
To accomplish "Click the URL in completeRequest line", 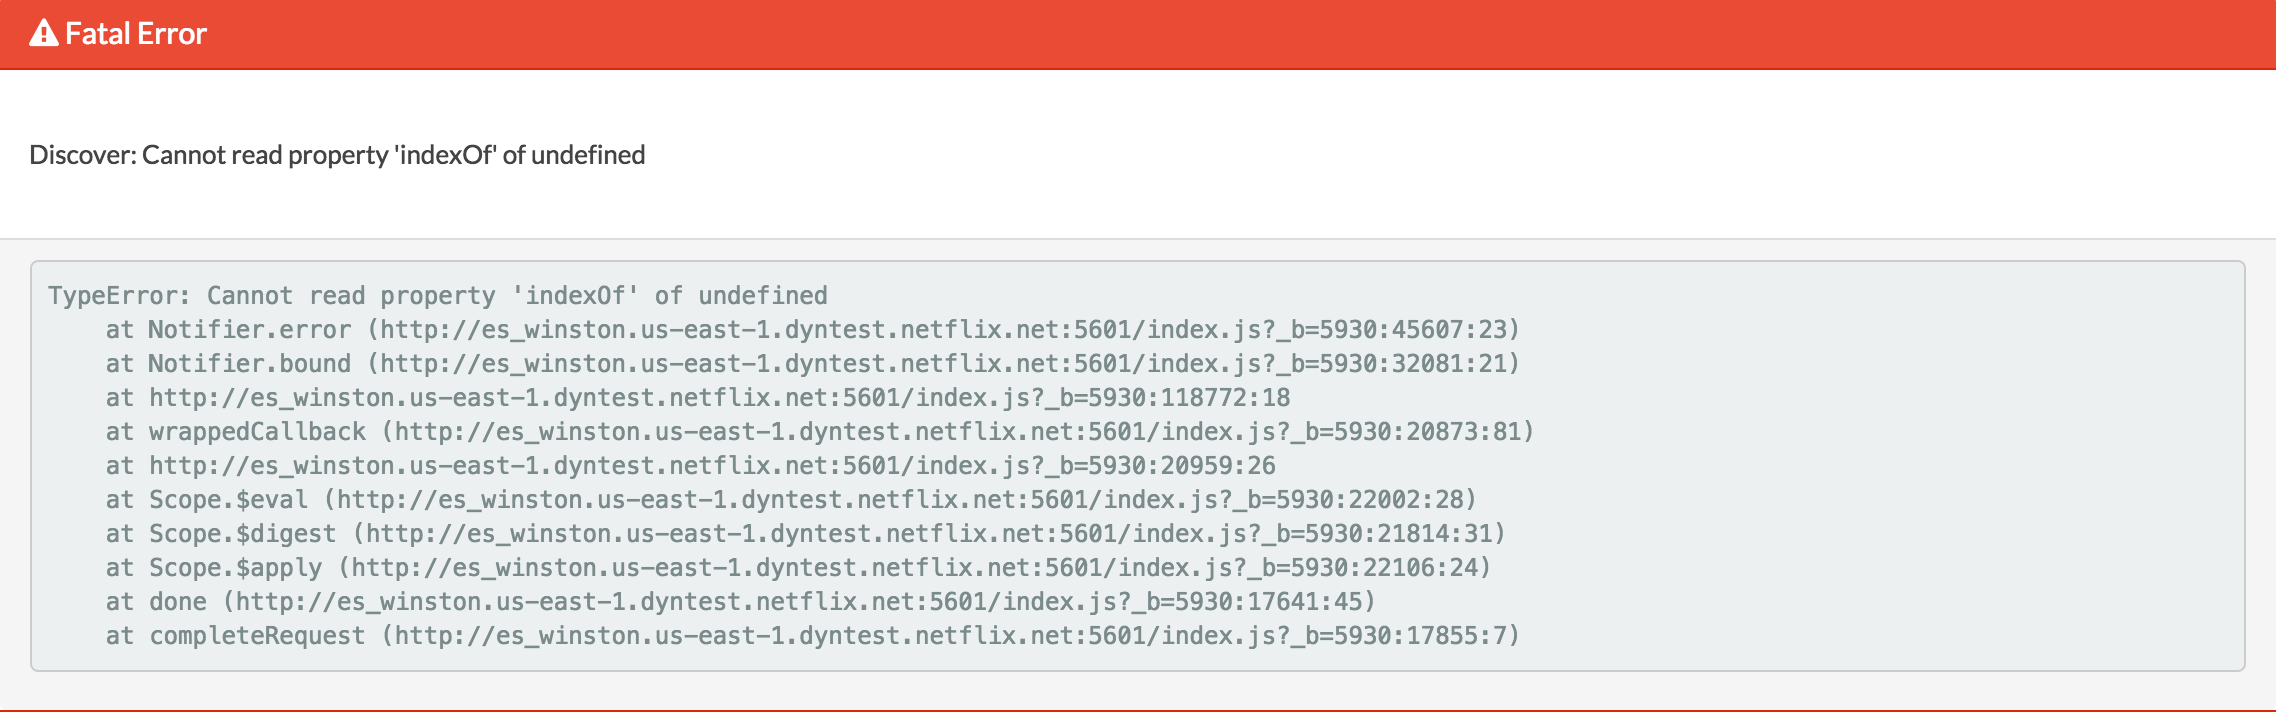I will [955, 636].
